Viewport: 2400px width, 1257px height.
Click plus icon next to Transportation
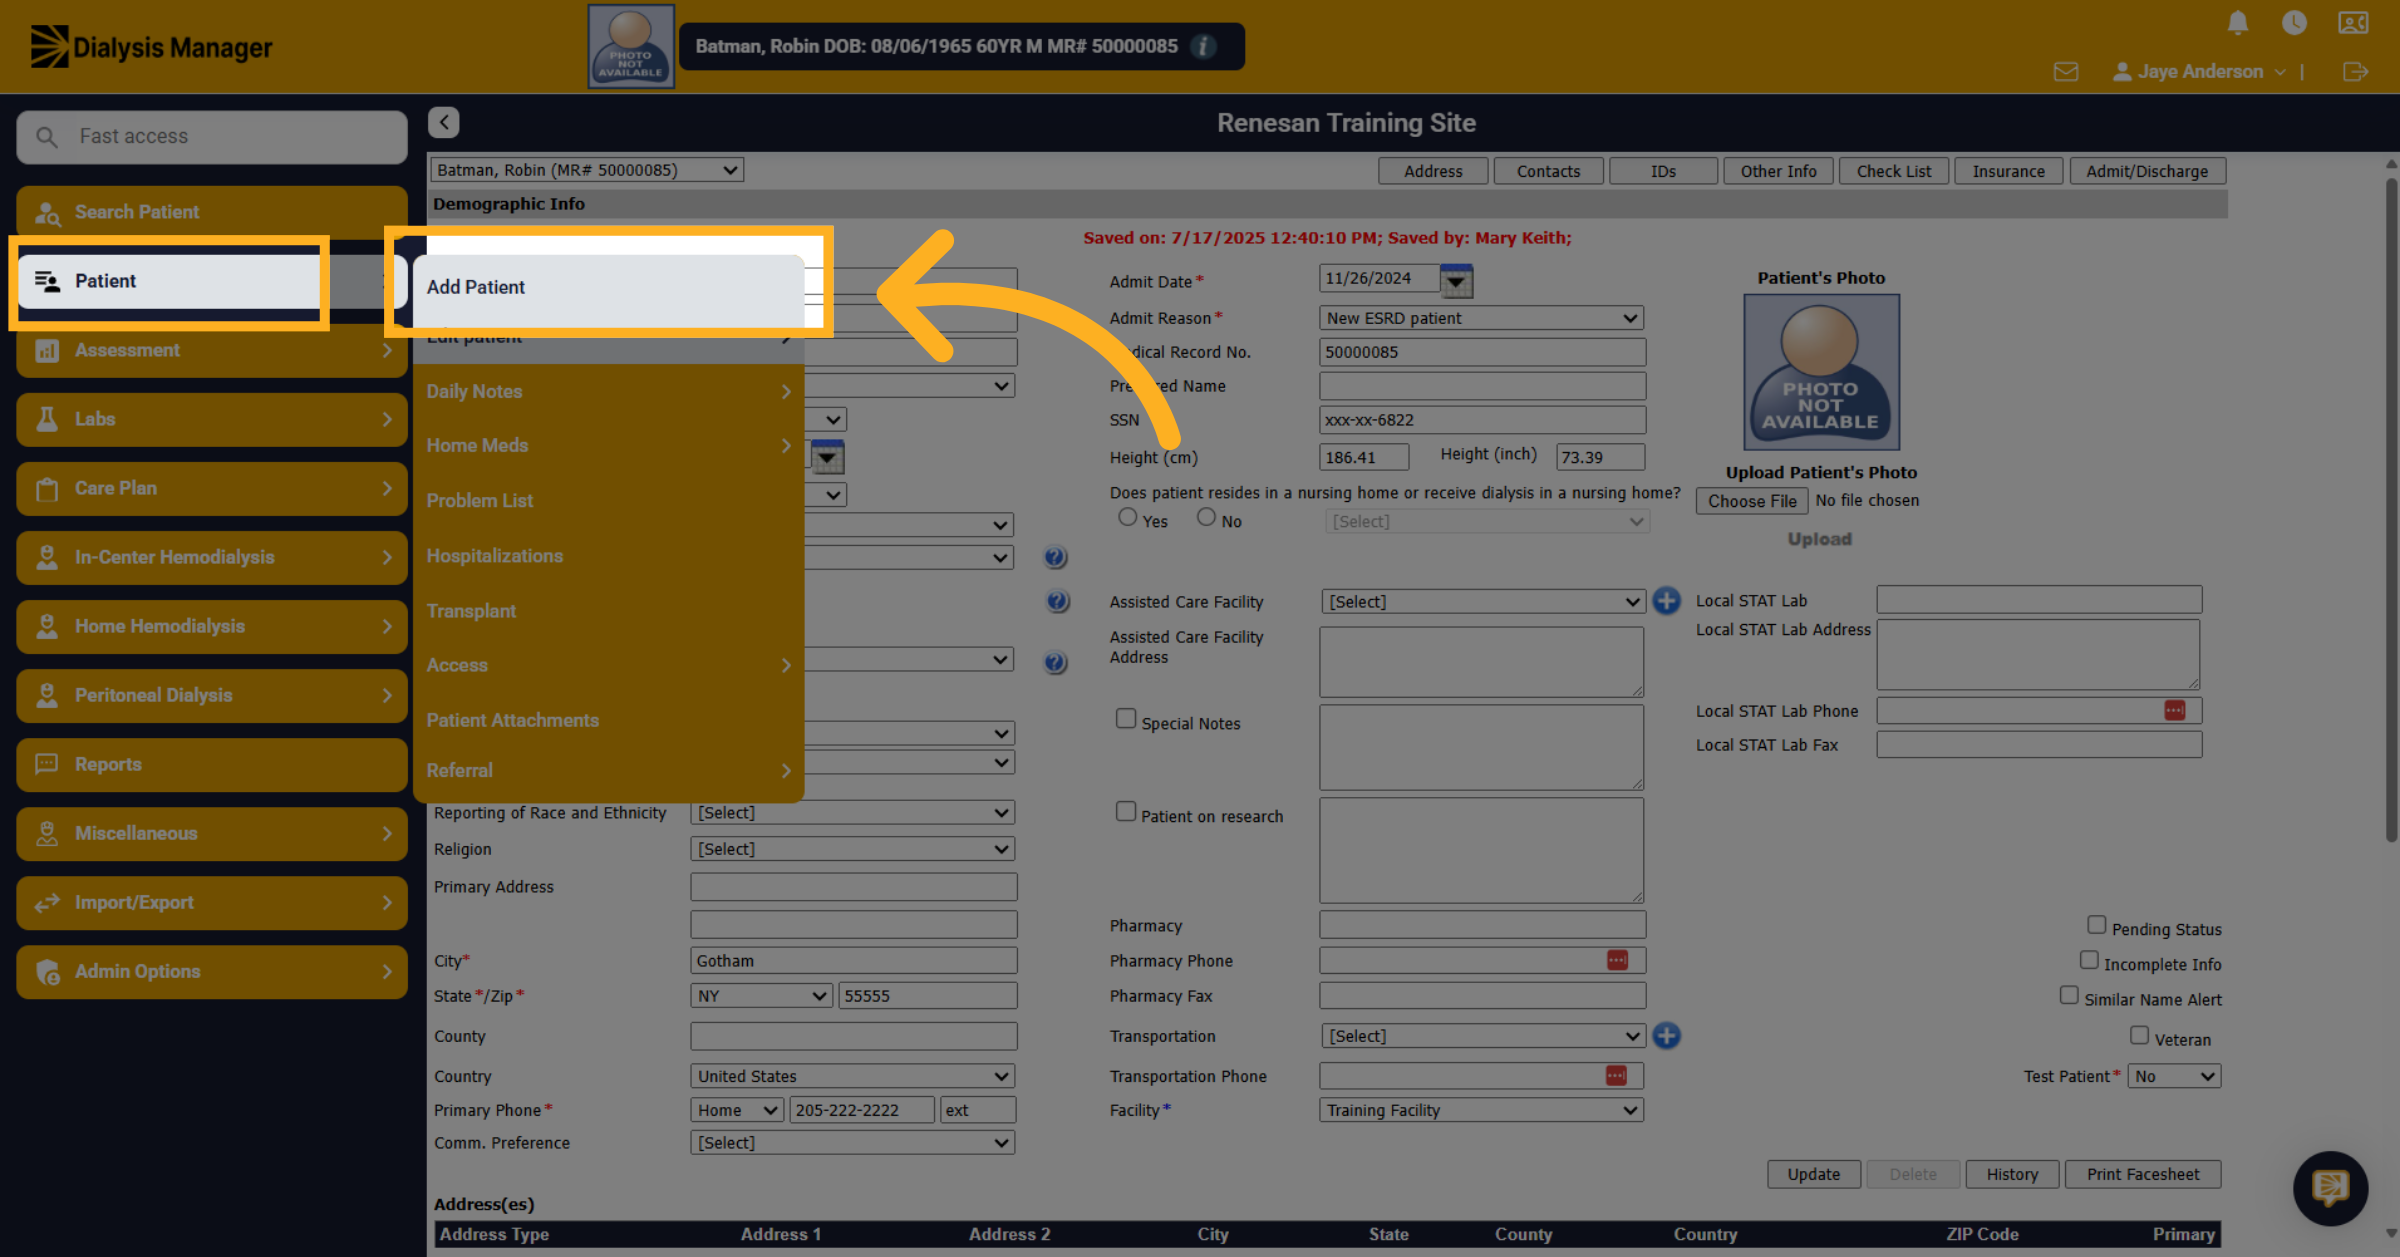pyautogui.click(x=1666, y=1036)
